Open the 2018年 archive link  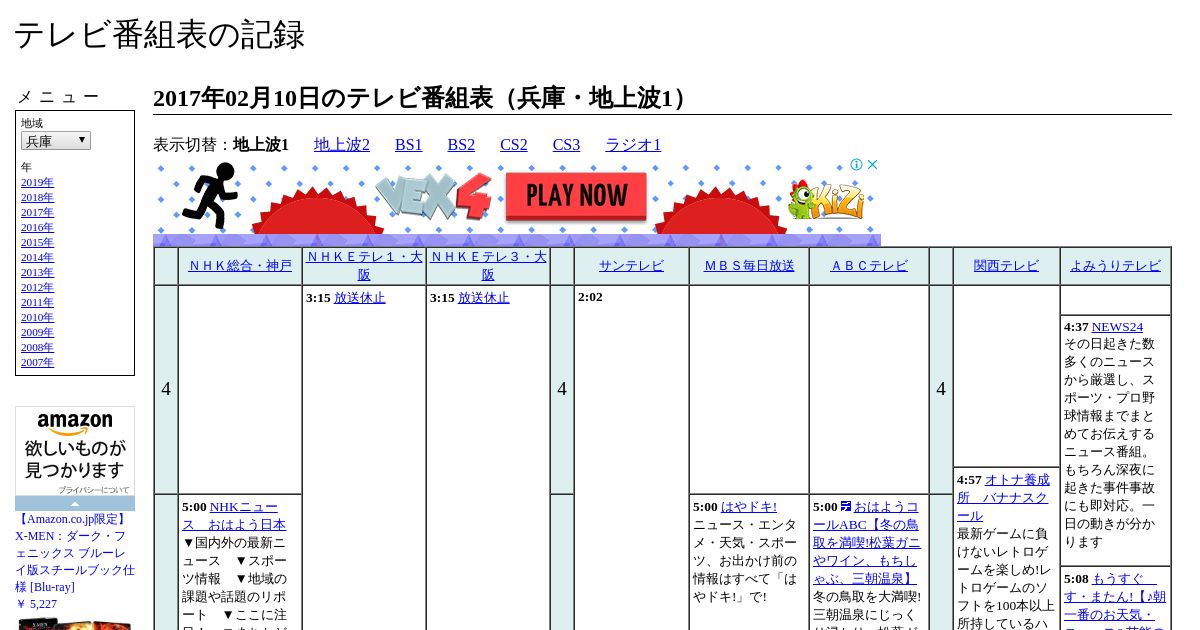point(37,198)
